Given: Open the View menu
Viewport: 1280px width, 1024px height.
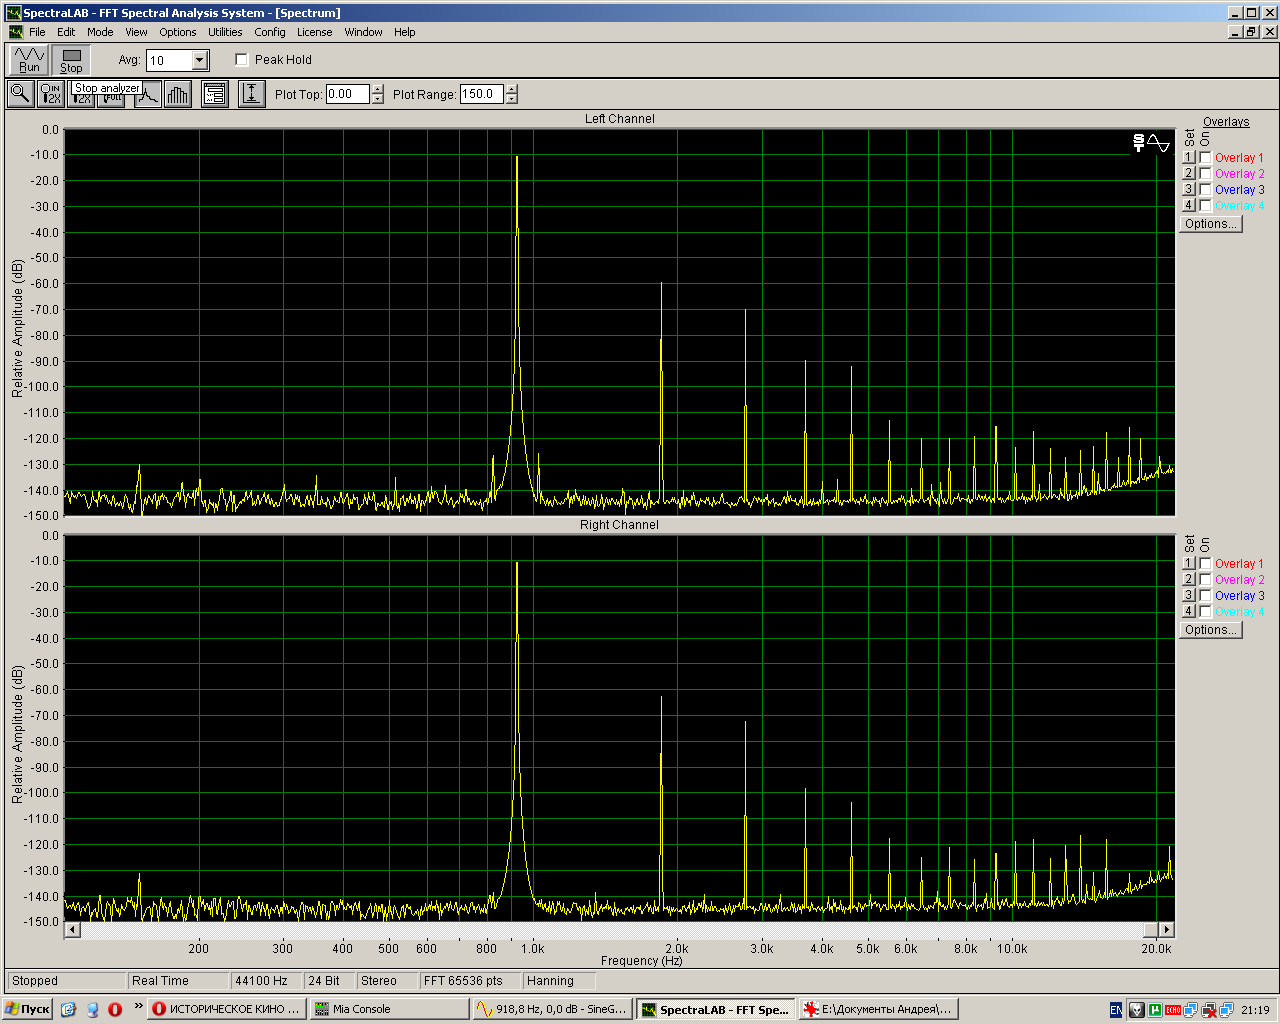Looking at the screenshot, I should [x=136, y=32].
